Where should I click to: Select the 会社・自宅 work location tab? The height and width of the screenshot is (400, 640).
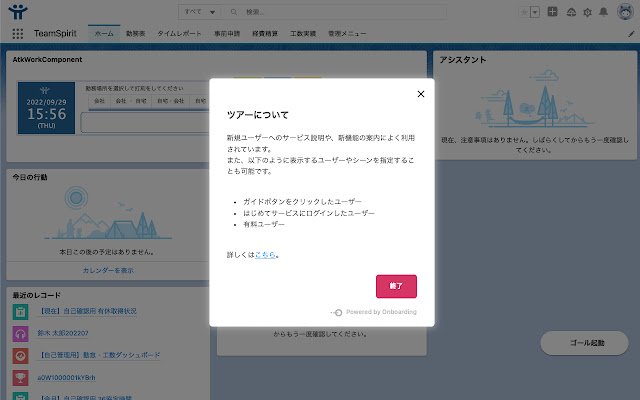pyautogui.click(x=131, y=101)
